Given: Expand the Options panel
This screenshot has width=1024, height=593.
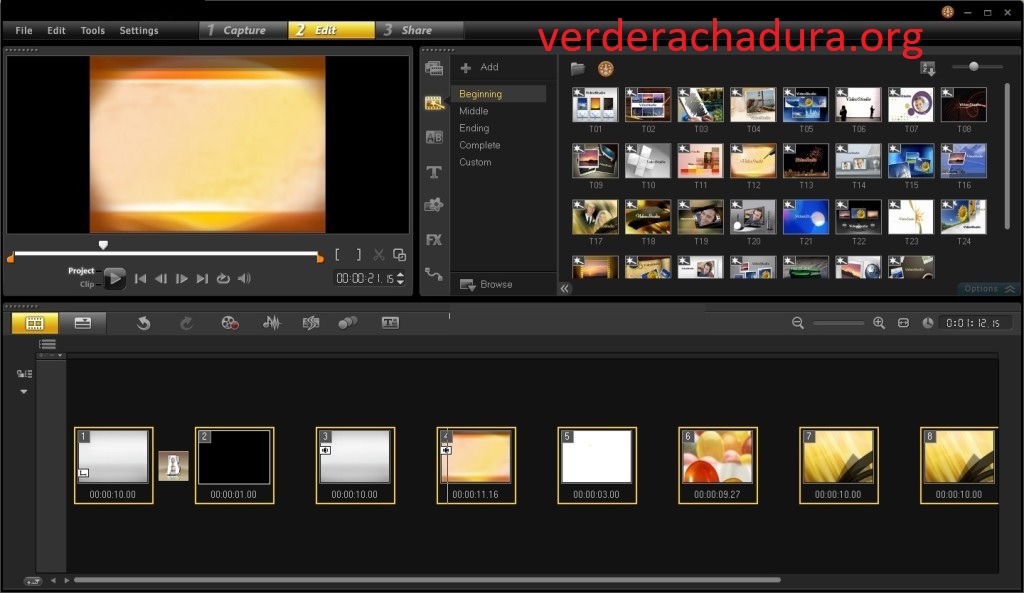Looking at the screenshot, I should coord(989,288).
